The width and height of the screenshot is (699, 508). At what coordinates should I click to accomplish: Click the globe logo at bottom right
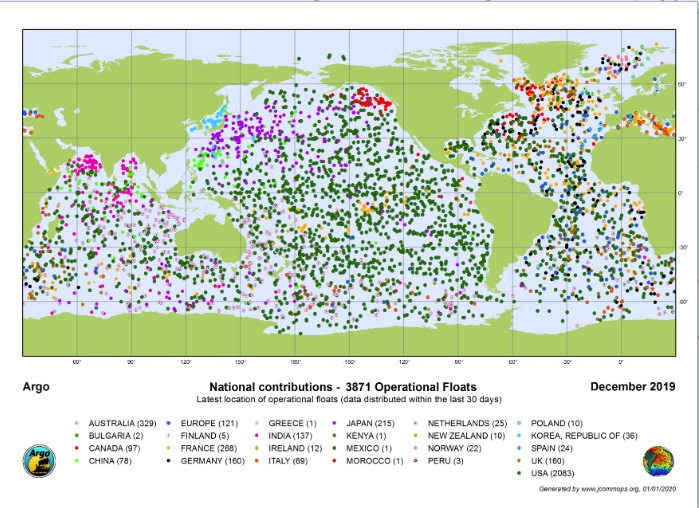(x=659, y=463)
